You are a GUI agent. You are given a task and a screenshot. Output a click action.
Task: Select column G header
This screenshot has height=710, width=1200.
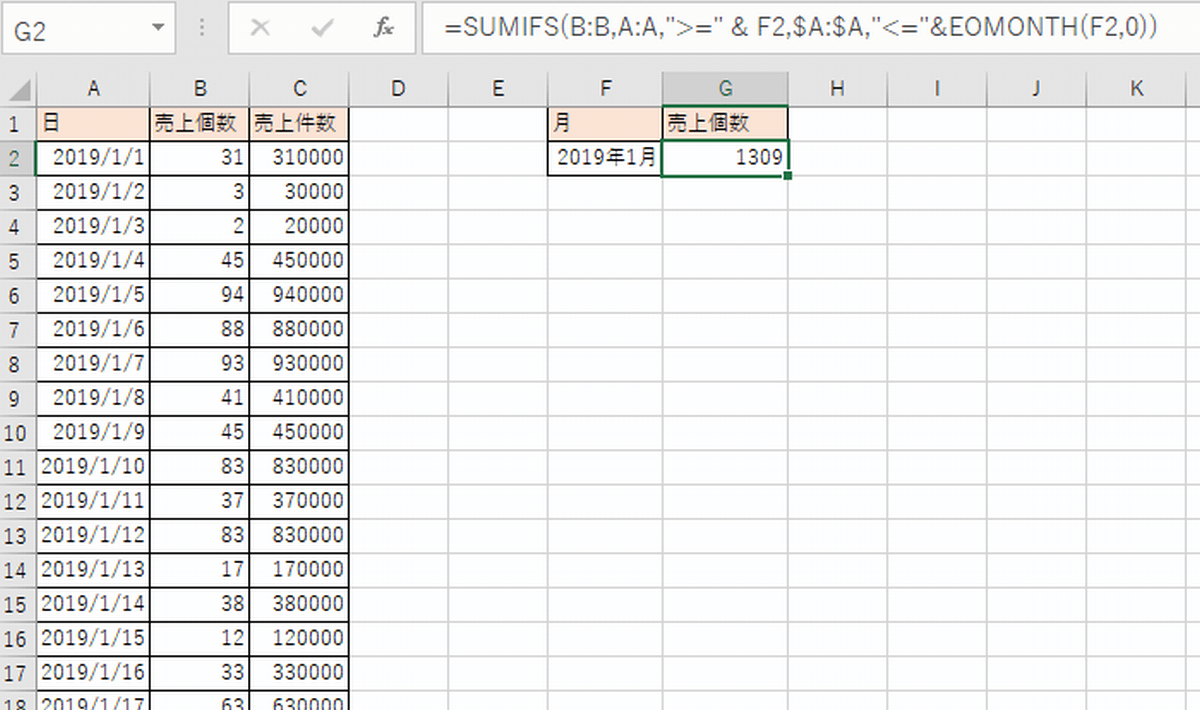pyautogui.click(x=726, y=88)
